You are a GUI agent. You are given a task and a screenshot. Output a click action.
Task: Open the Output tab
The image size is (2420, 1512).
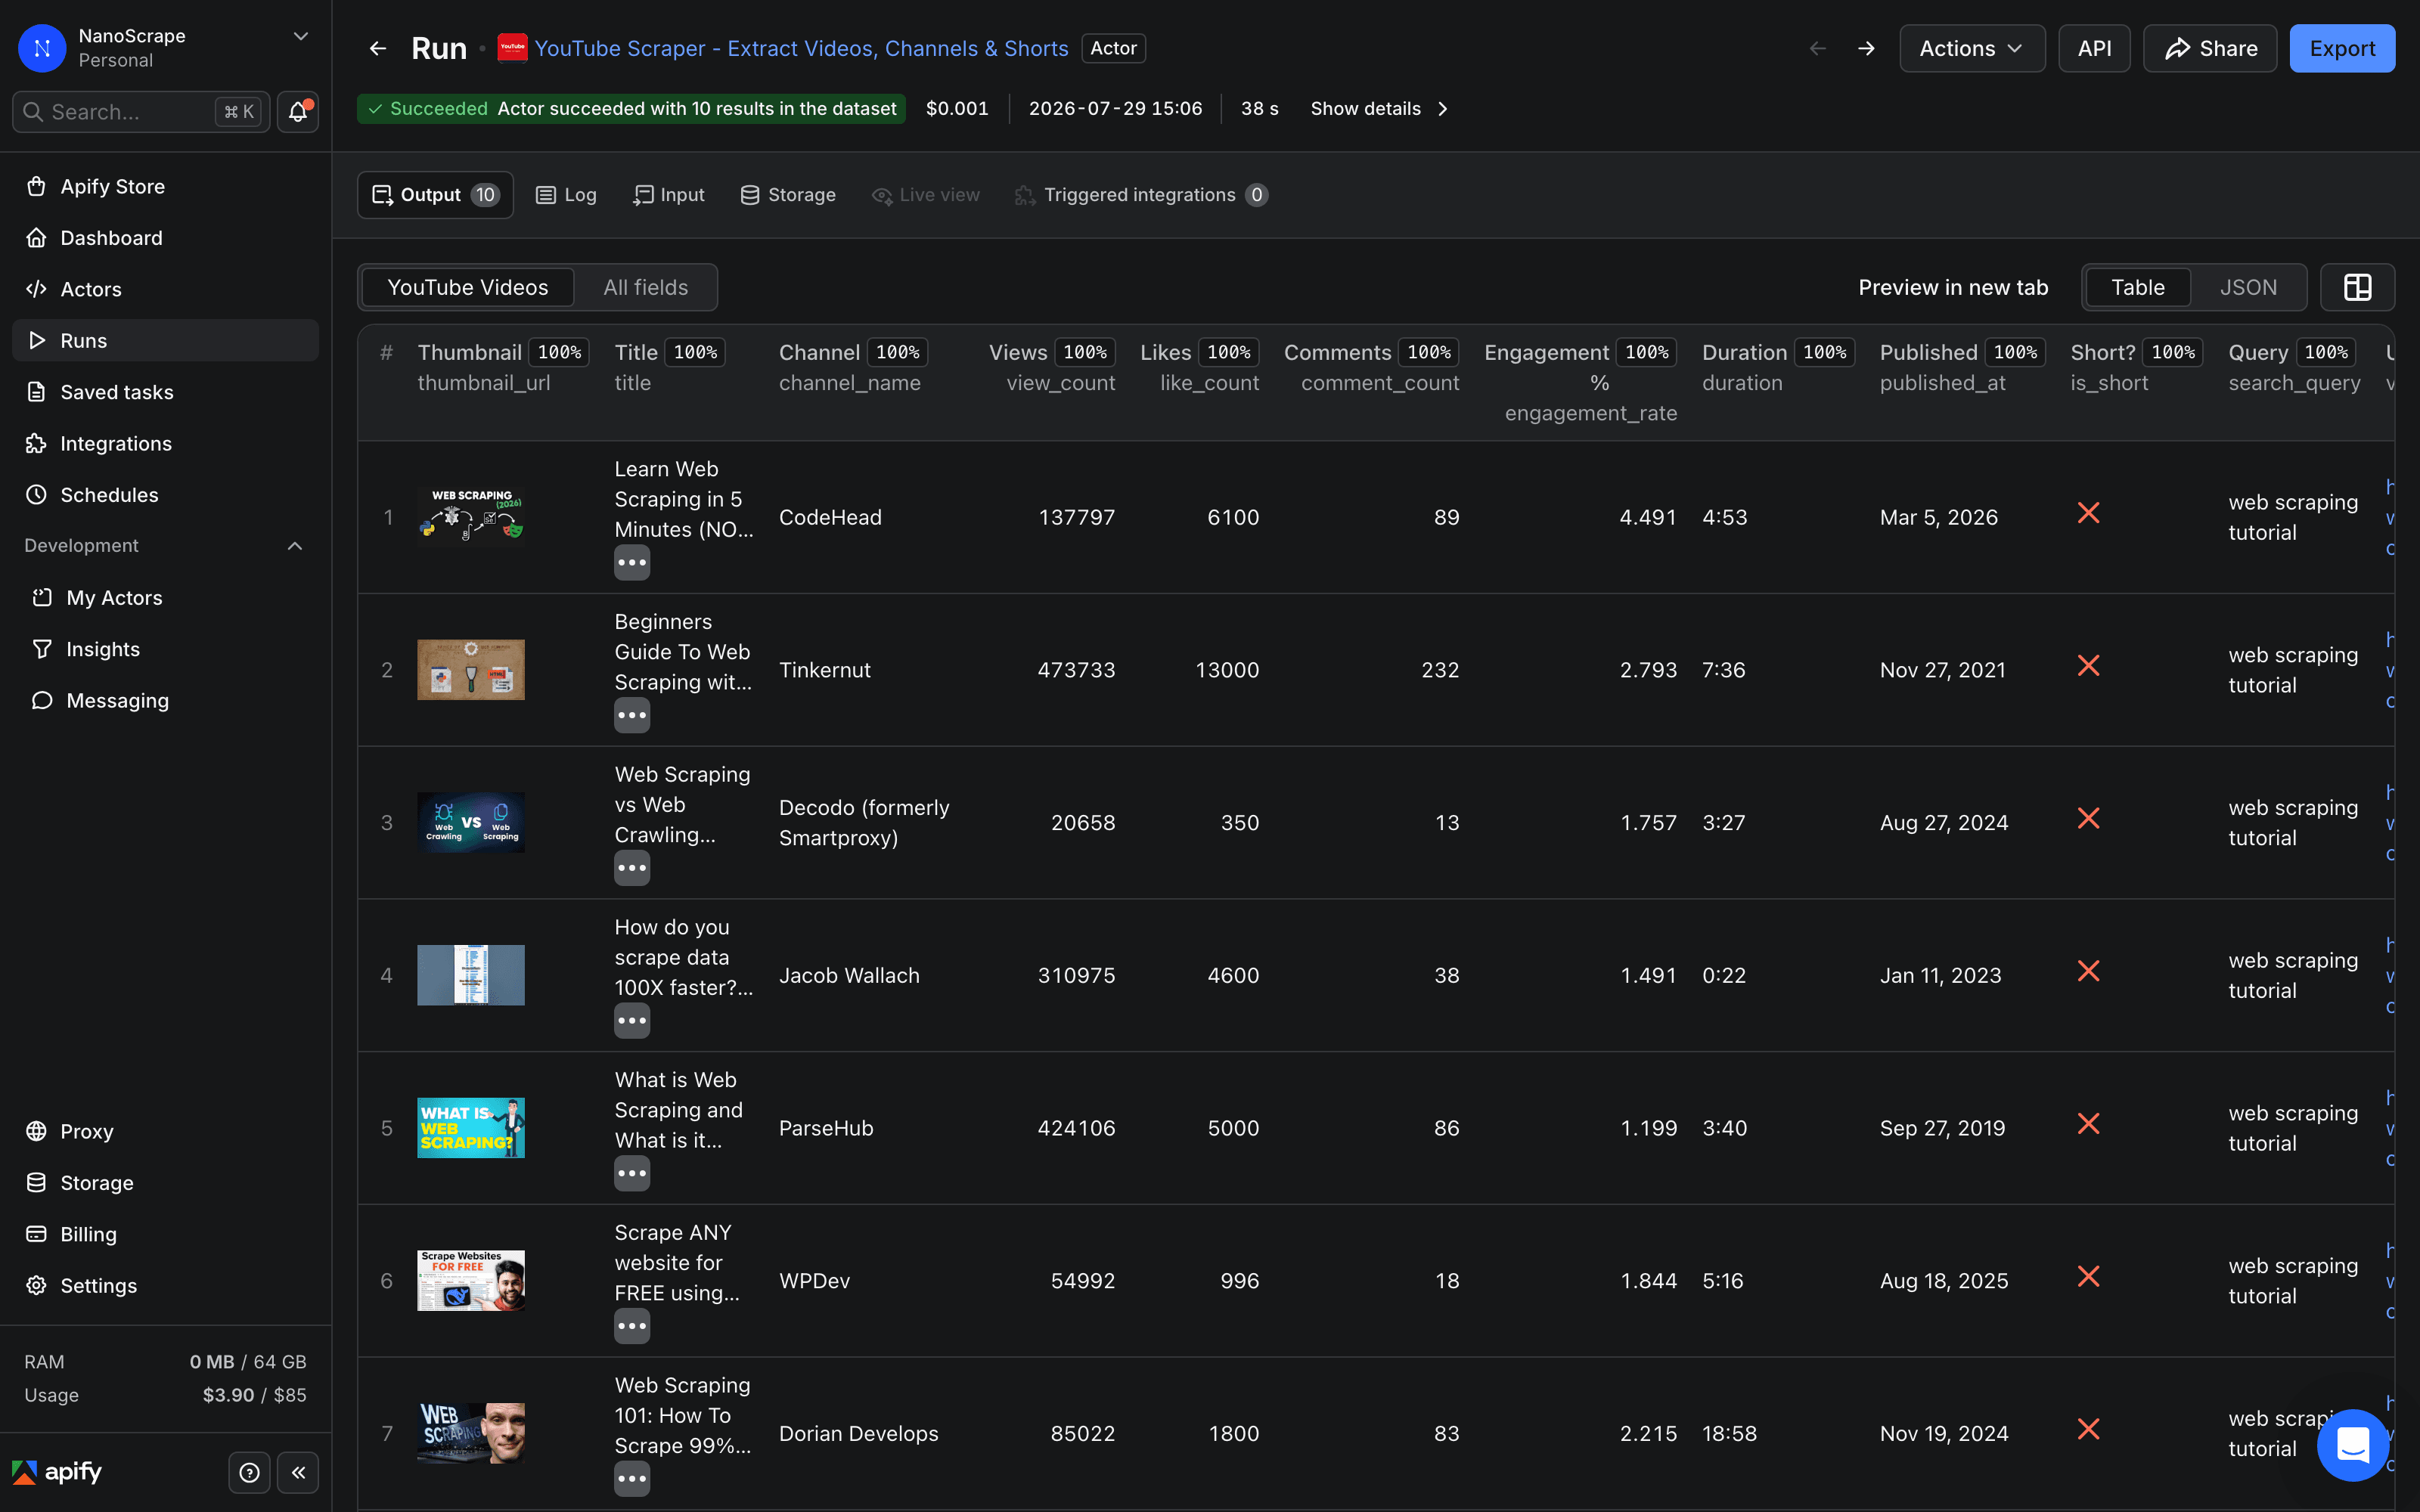pos(435,195)
